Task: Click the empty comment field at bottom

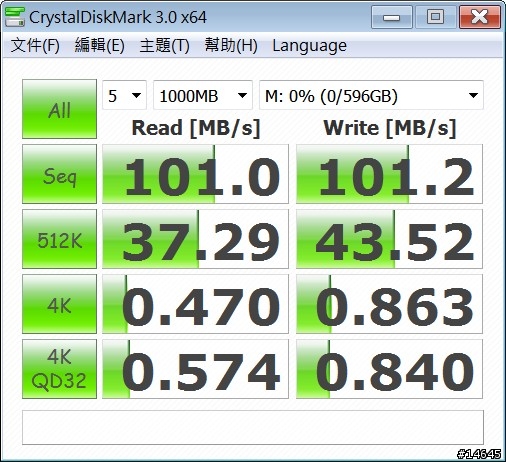Action: pyautogui.click(x=253, y=427)
